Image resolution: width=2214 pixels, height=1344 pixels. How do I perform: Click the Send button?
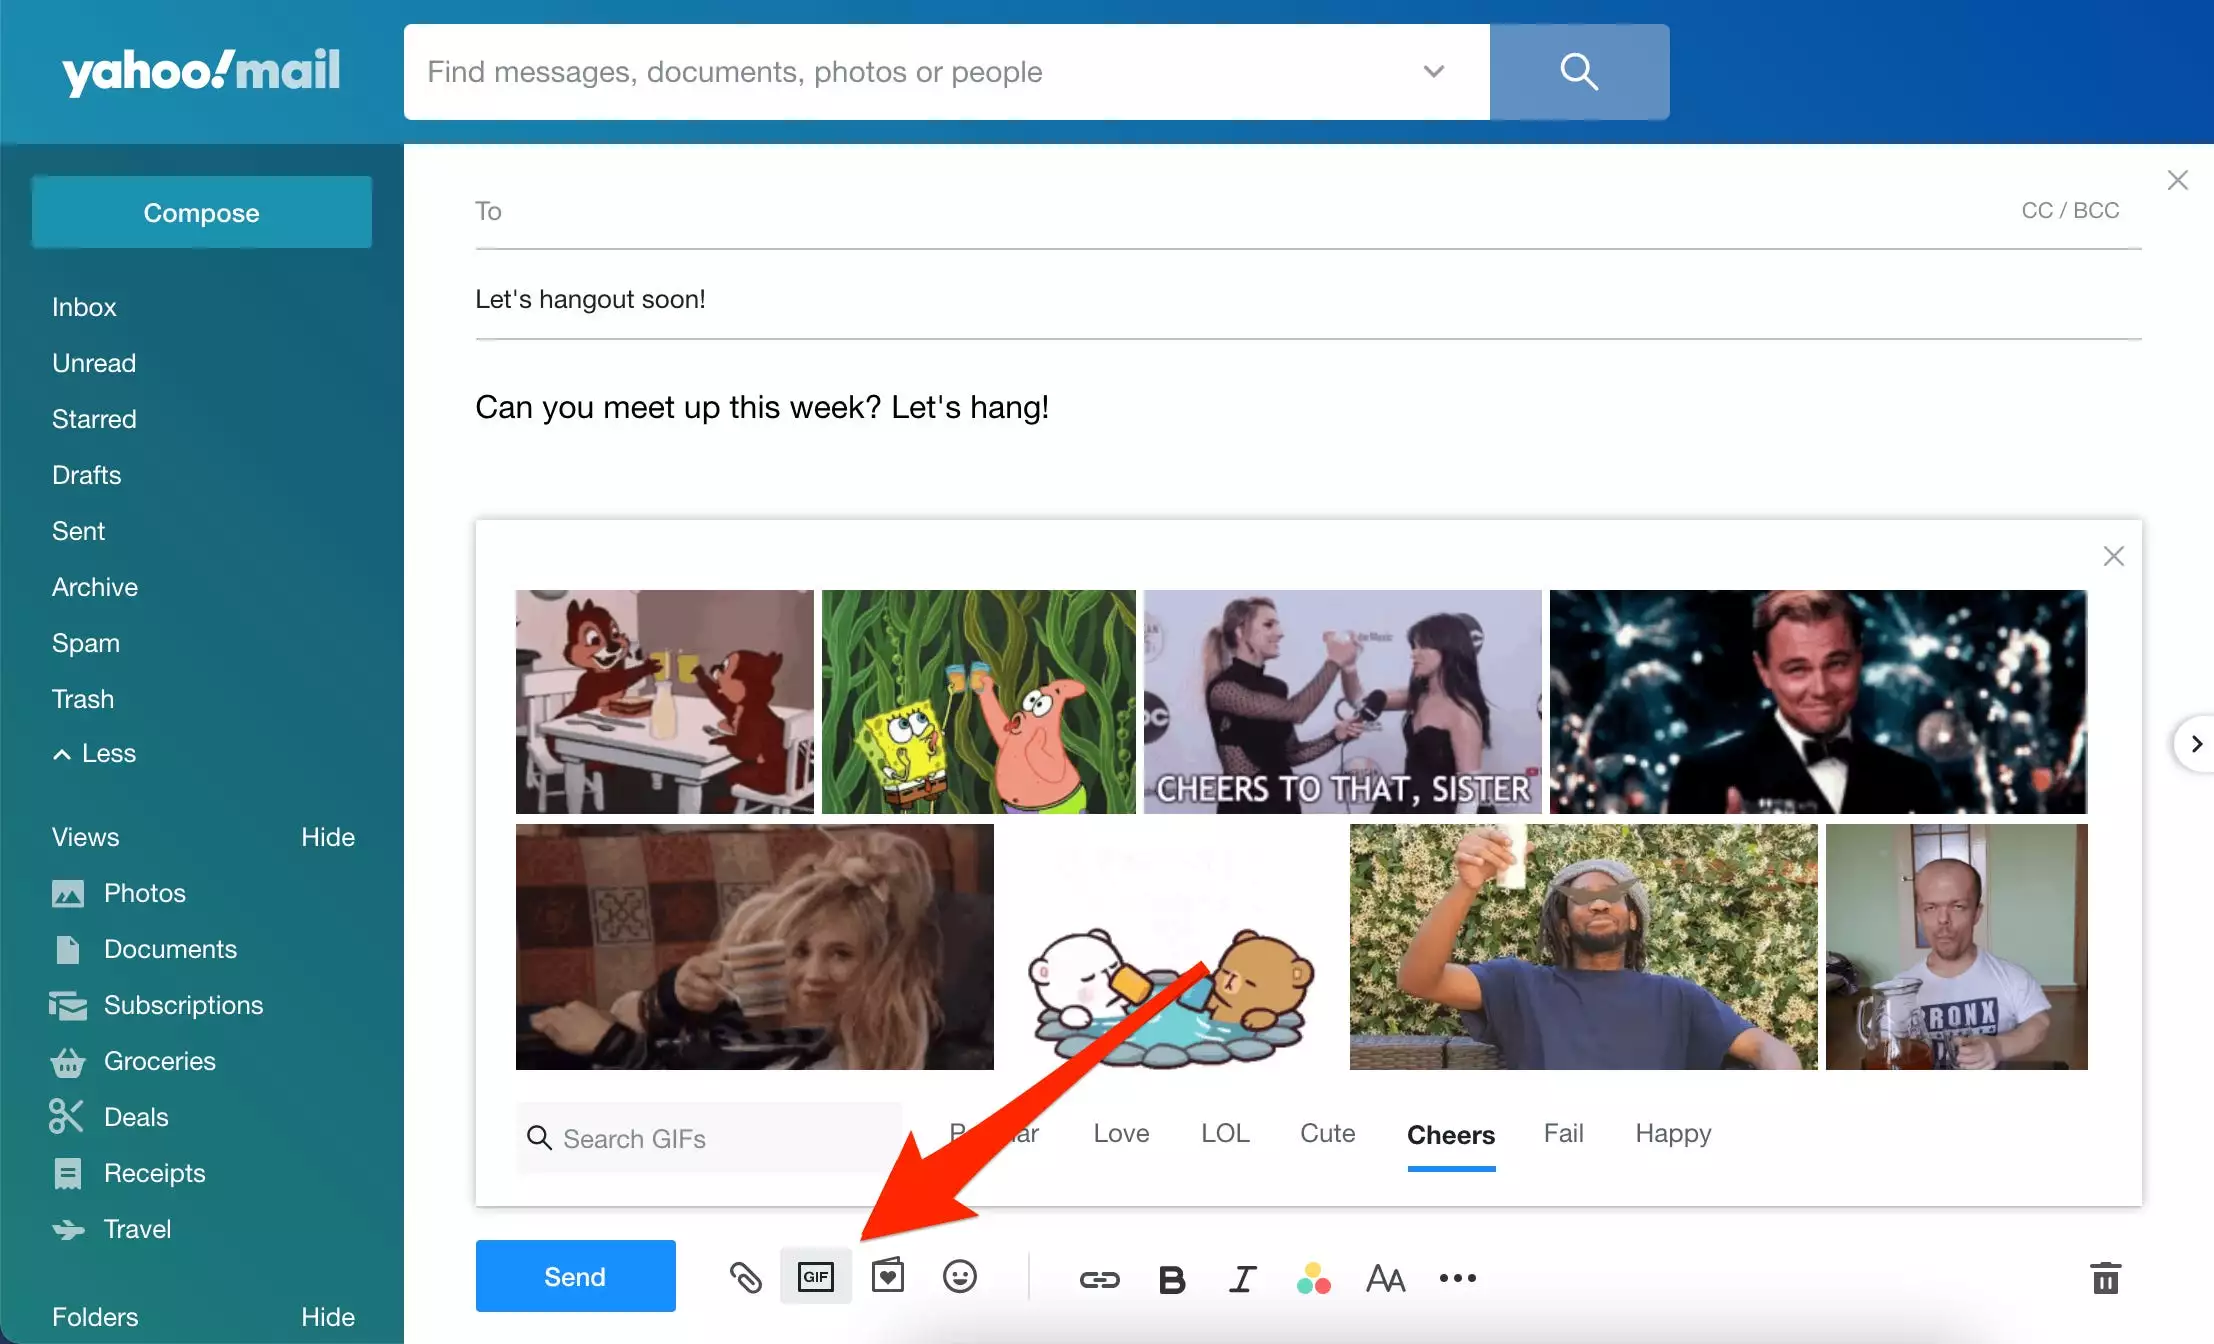(x=575, y=1276)
